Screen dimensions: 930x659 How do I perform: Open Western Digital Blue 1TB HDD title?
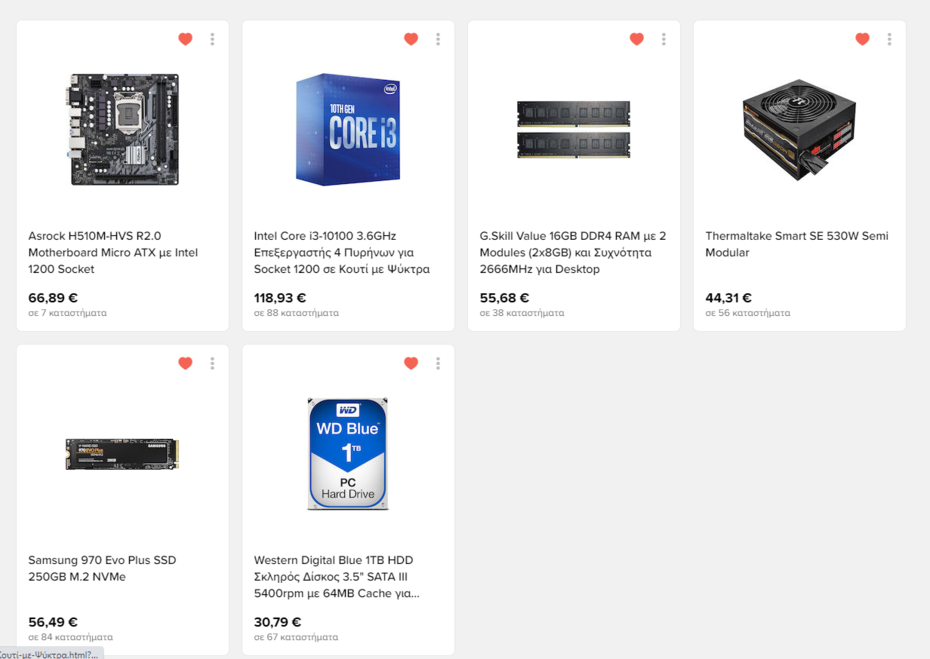(x=336, y=577)
